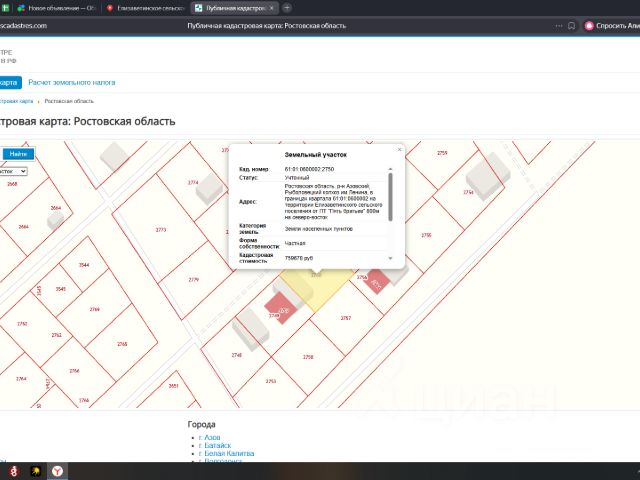Open Yandex Browser from the taskbar
The height and width of the screenshot is (480, 640).
58,471
